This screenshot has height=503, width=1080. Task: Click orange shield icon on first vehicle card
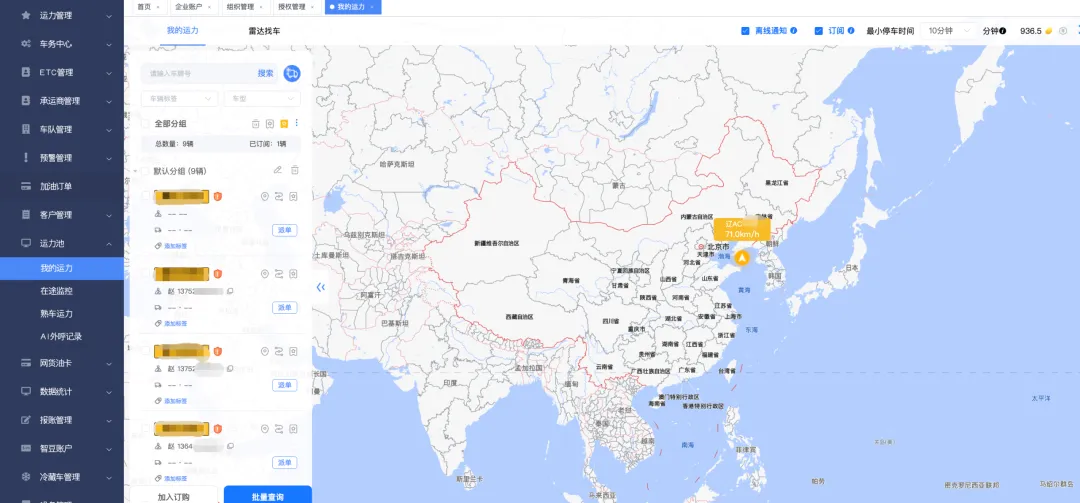[x=218, y=197]
